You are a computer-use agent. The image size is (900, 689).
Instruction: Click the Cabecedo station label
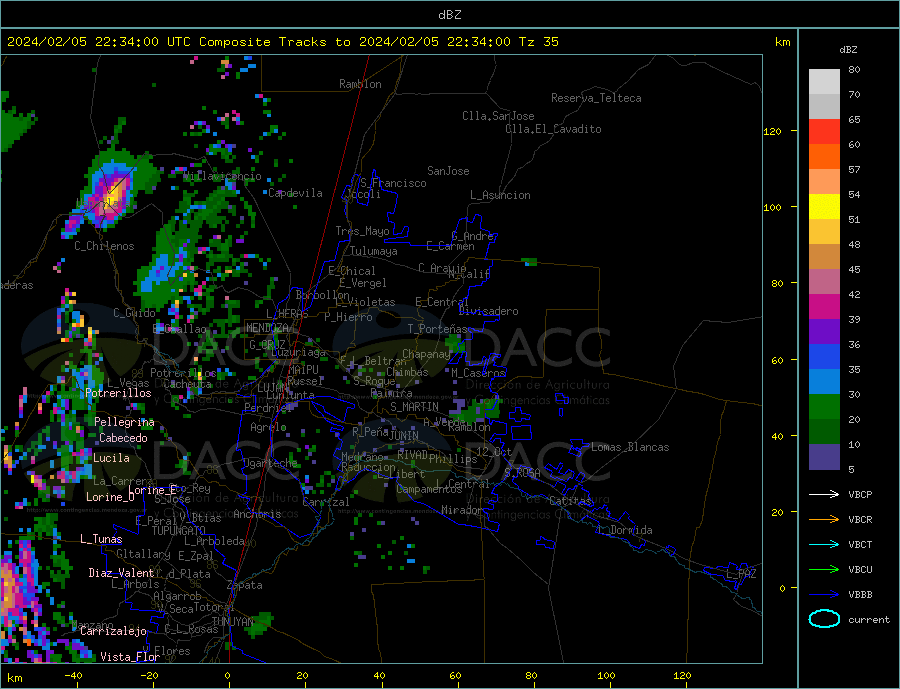coord(123,438)
